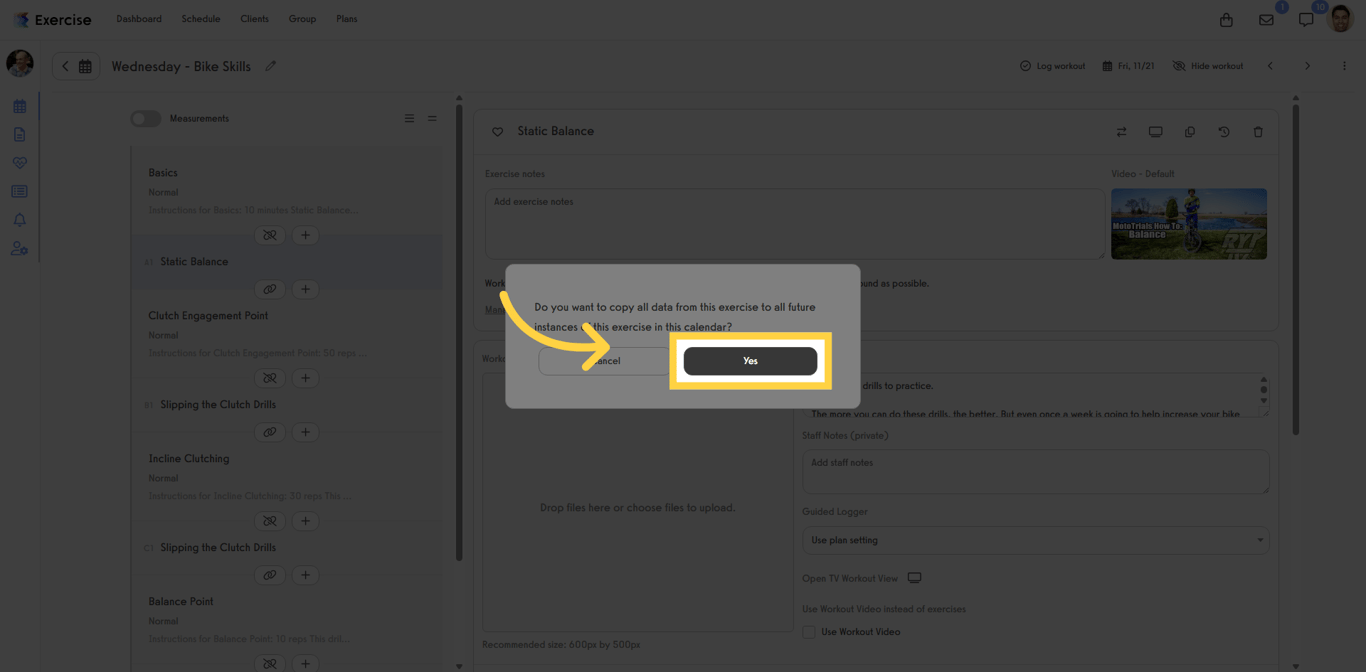Open the list icon in left sidebar
This screenshot has height=672, width=1366.
[19, 191]
